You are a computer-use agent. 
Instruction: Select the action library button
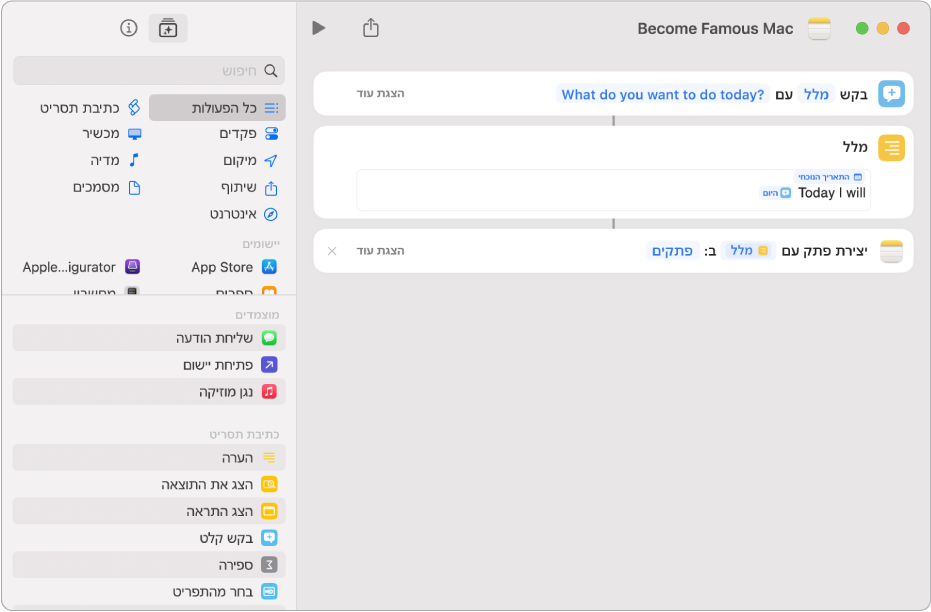point(168,28)
